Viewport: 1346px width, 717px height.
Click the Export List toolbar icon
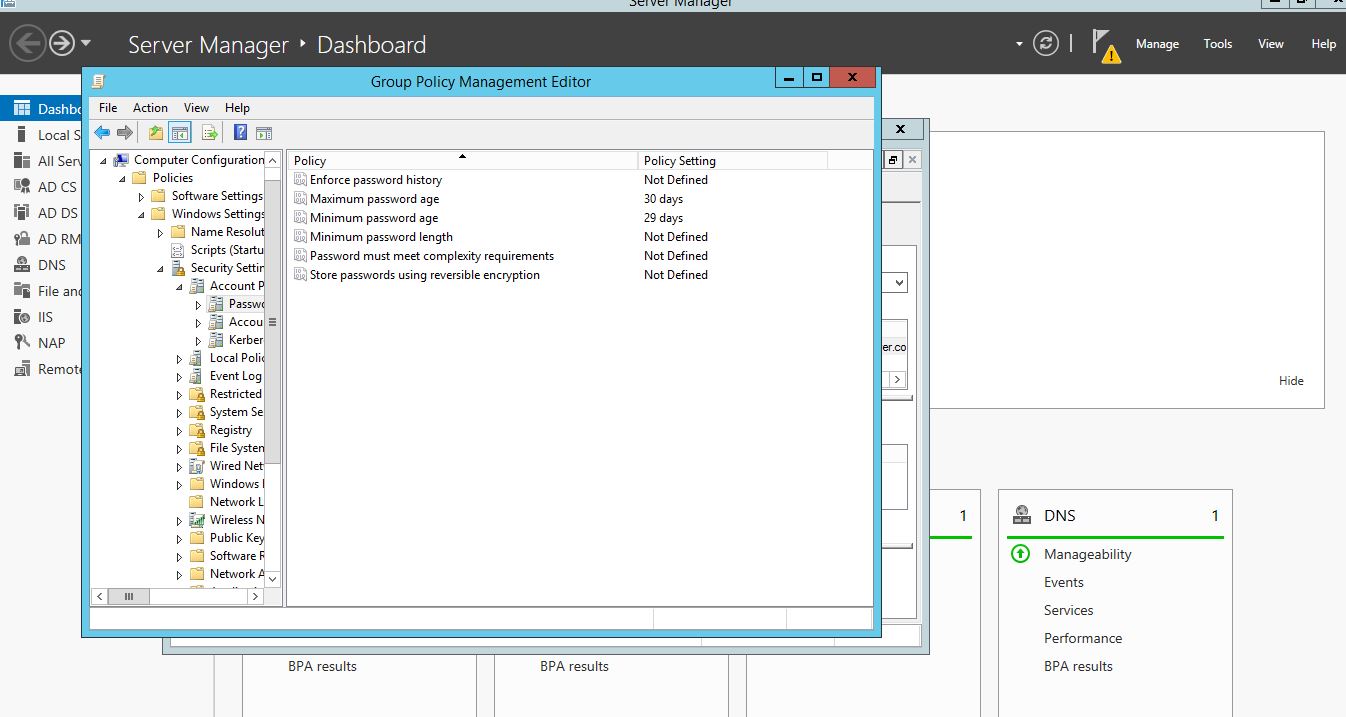tap(210, 133)
